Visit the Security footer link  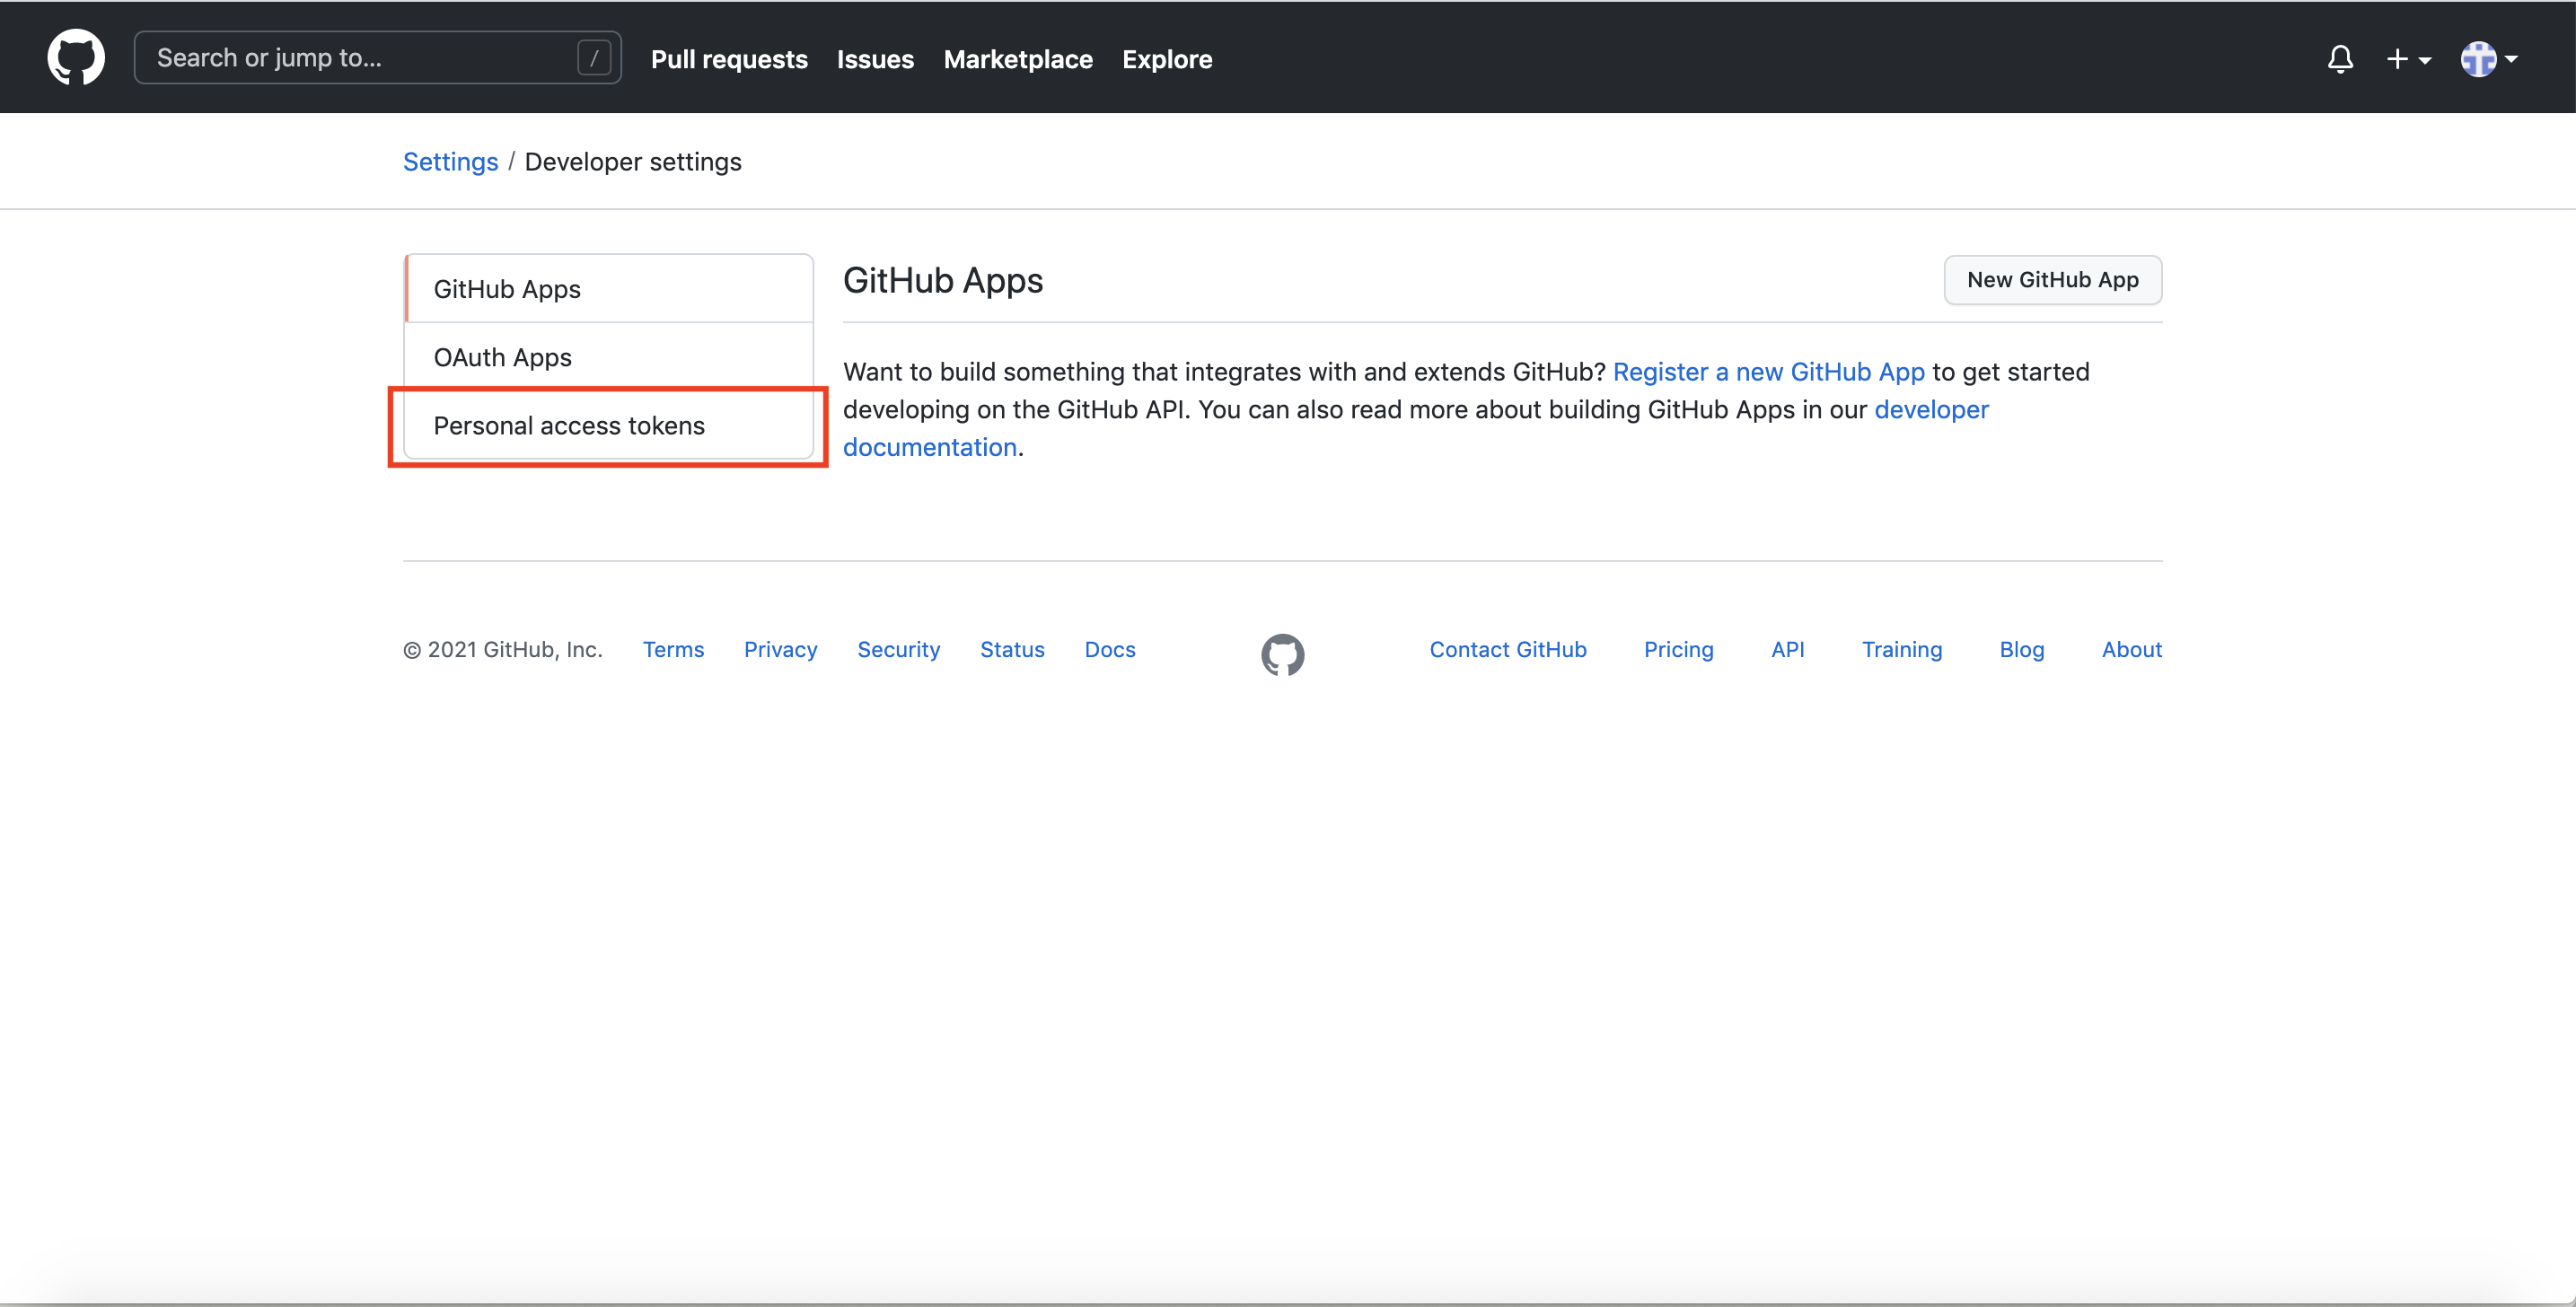click(x=898, y=650)
